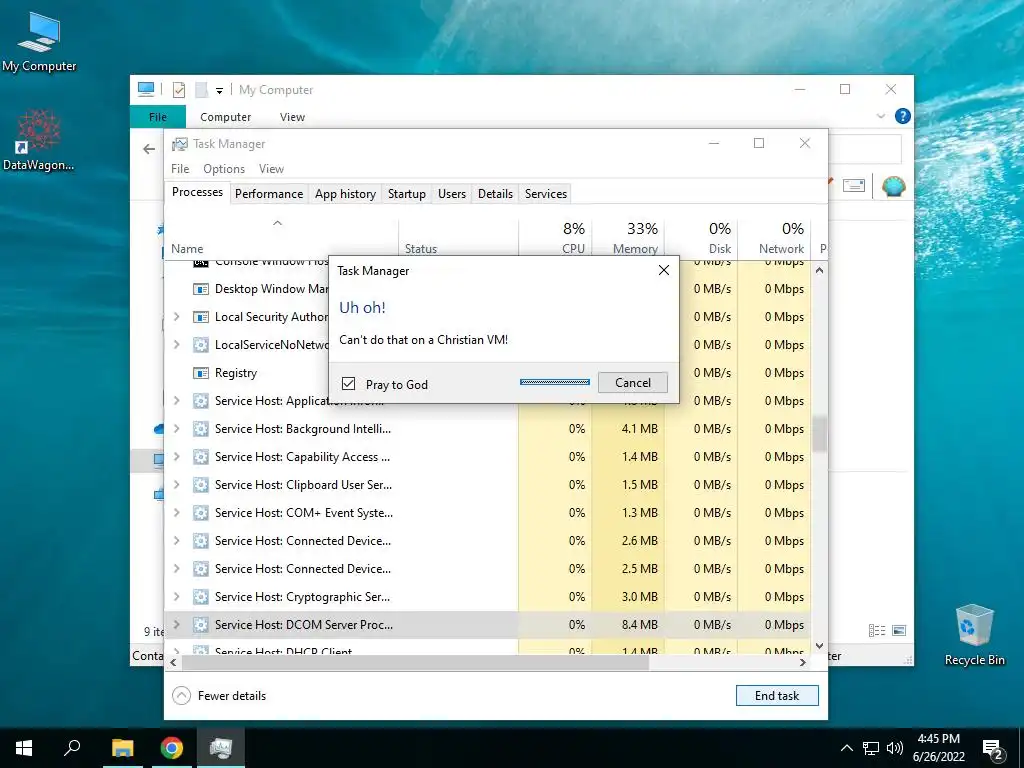This screenshot has width=1024, height=768.
Task: Click gear icon for Cryptographic Ser
Action: tap(200, 597)
